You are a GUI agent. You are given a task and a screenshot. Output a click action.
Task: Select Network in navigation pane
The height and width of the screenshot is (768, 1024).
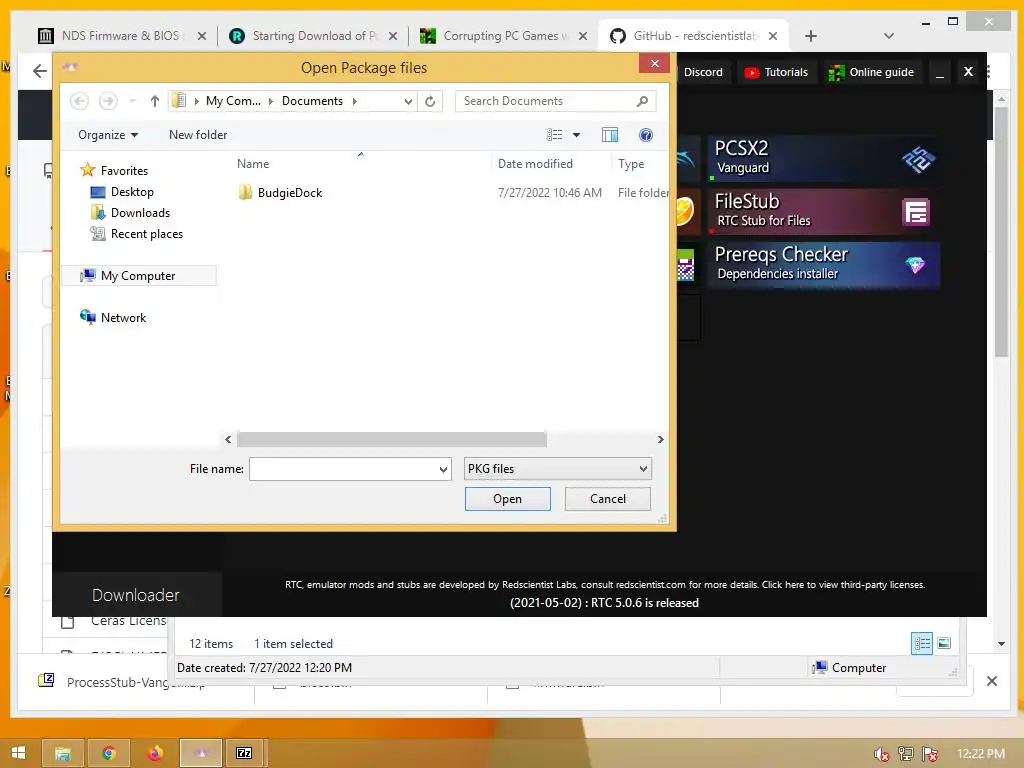123,318
